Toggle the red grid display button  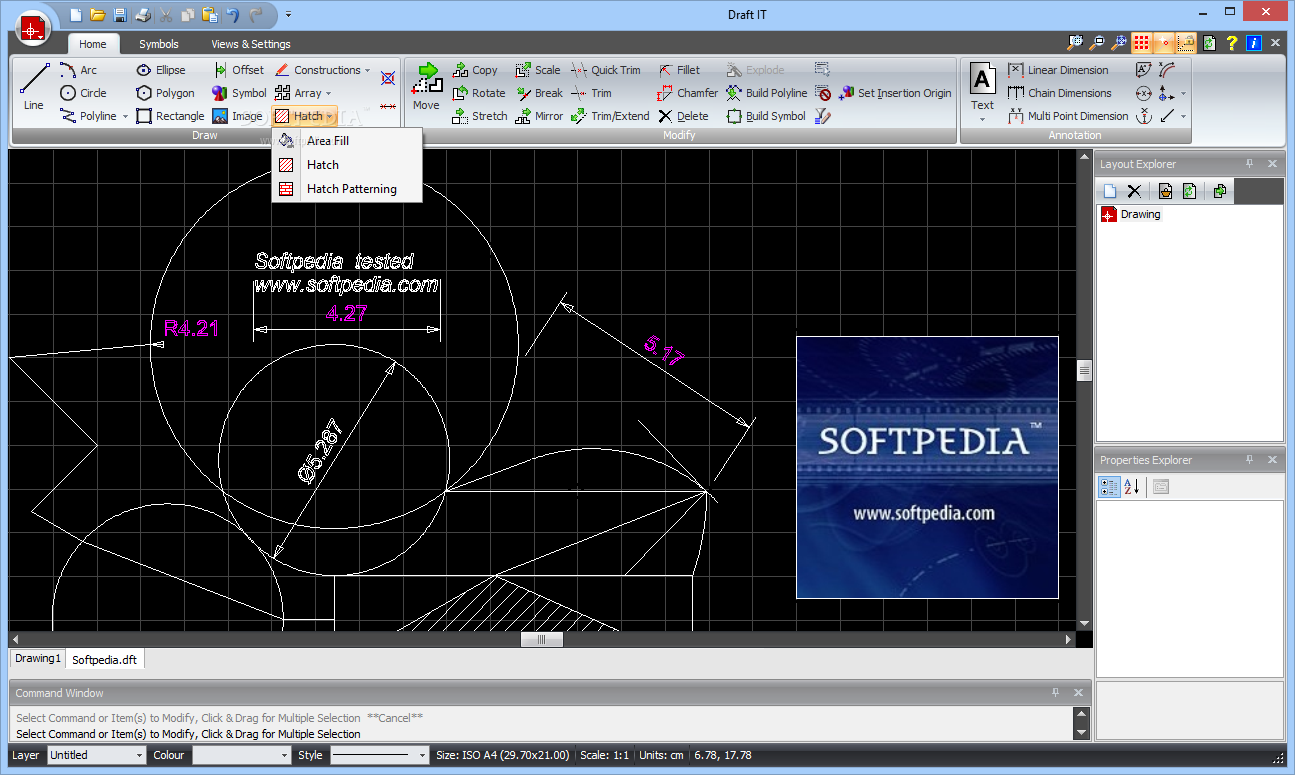click(1141, 43)
